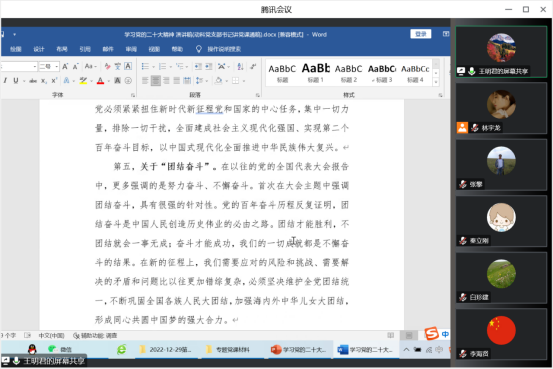Apply the 标题 1 heading style
The height and width of the screenshot is (369, 553).
click(315, 72)
